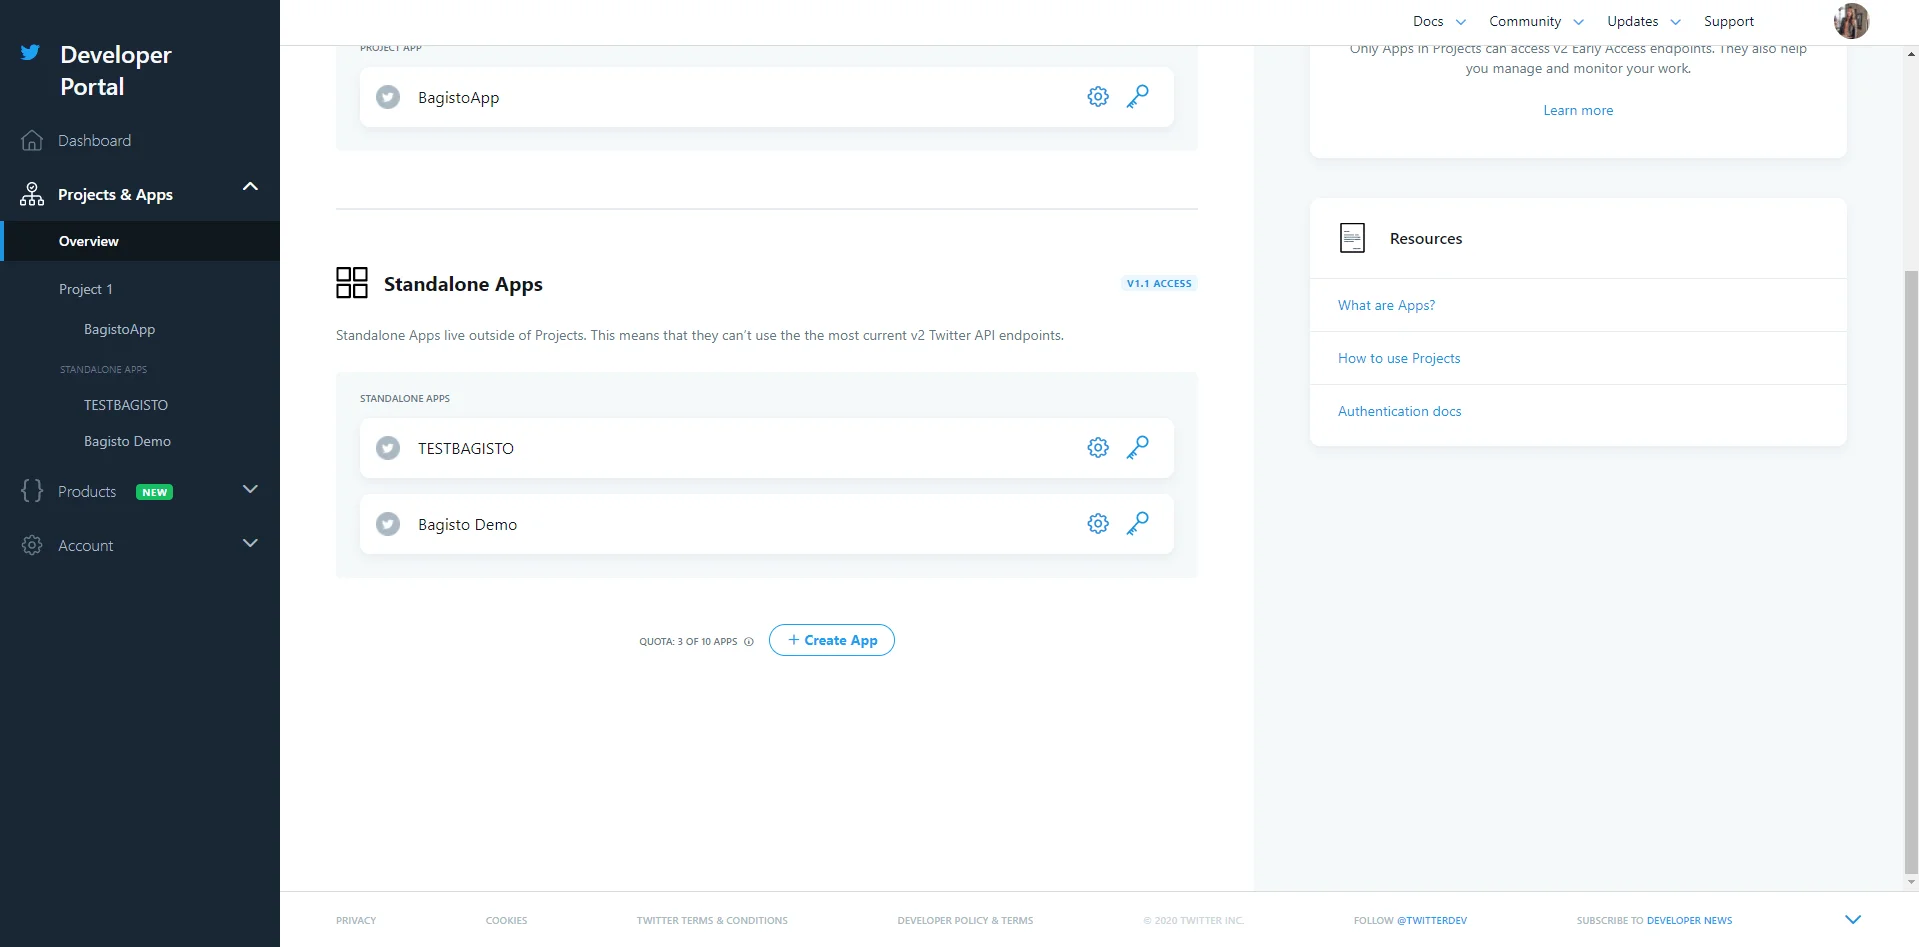
Task: Go to Dashboard in the sidebar
Action: 94,141
